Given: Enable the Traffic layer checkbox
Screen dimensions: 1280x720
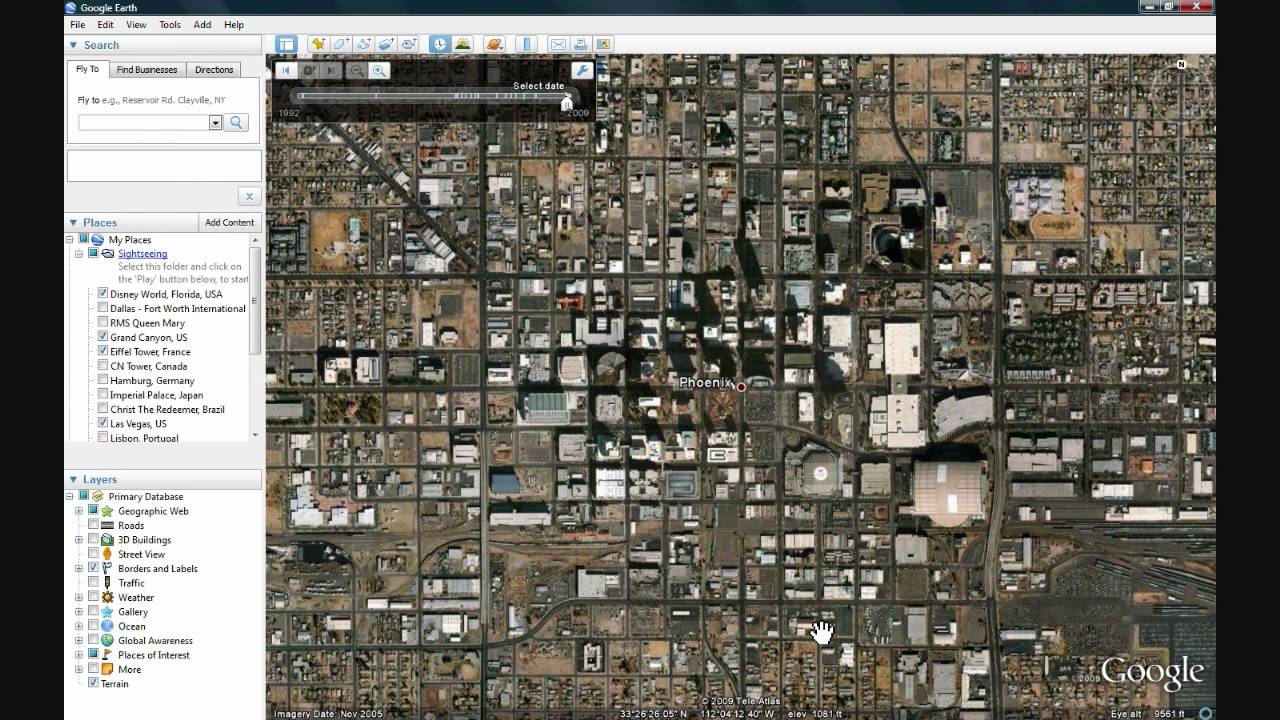Looking at the screenshot, I should [93, 583].
